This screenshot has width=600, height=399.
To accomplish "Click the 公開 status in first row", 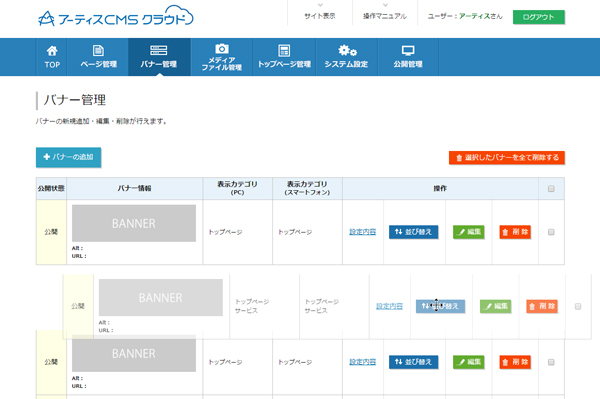I will [x=51, y=232].
